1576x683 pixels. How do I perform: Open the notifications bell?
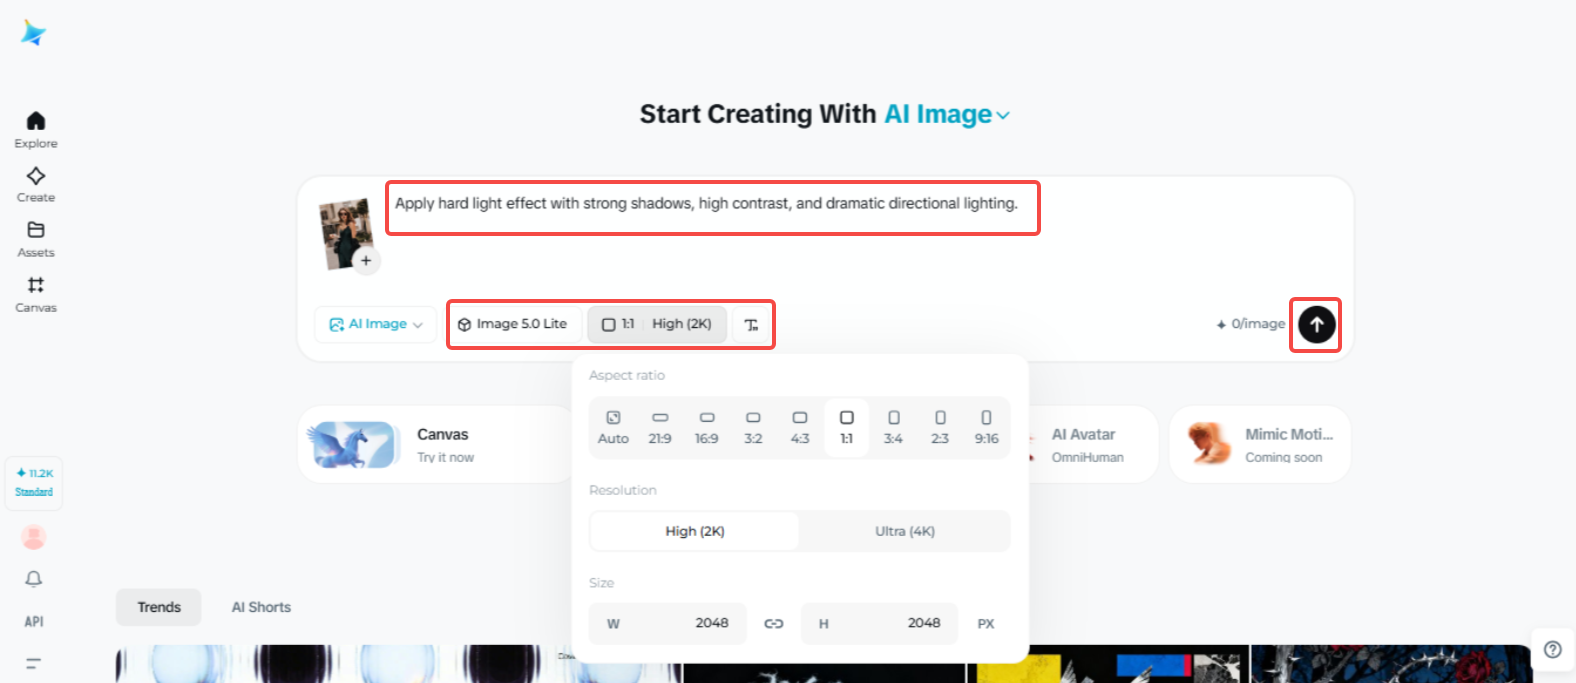tap(33, 579)
